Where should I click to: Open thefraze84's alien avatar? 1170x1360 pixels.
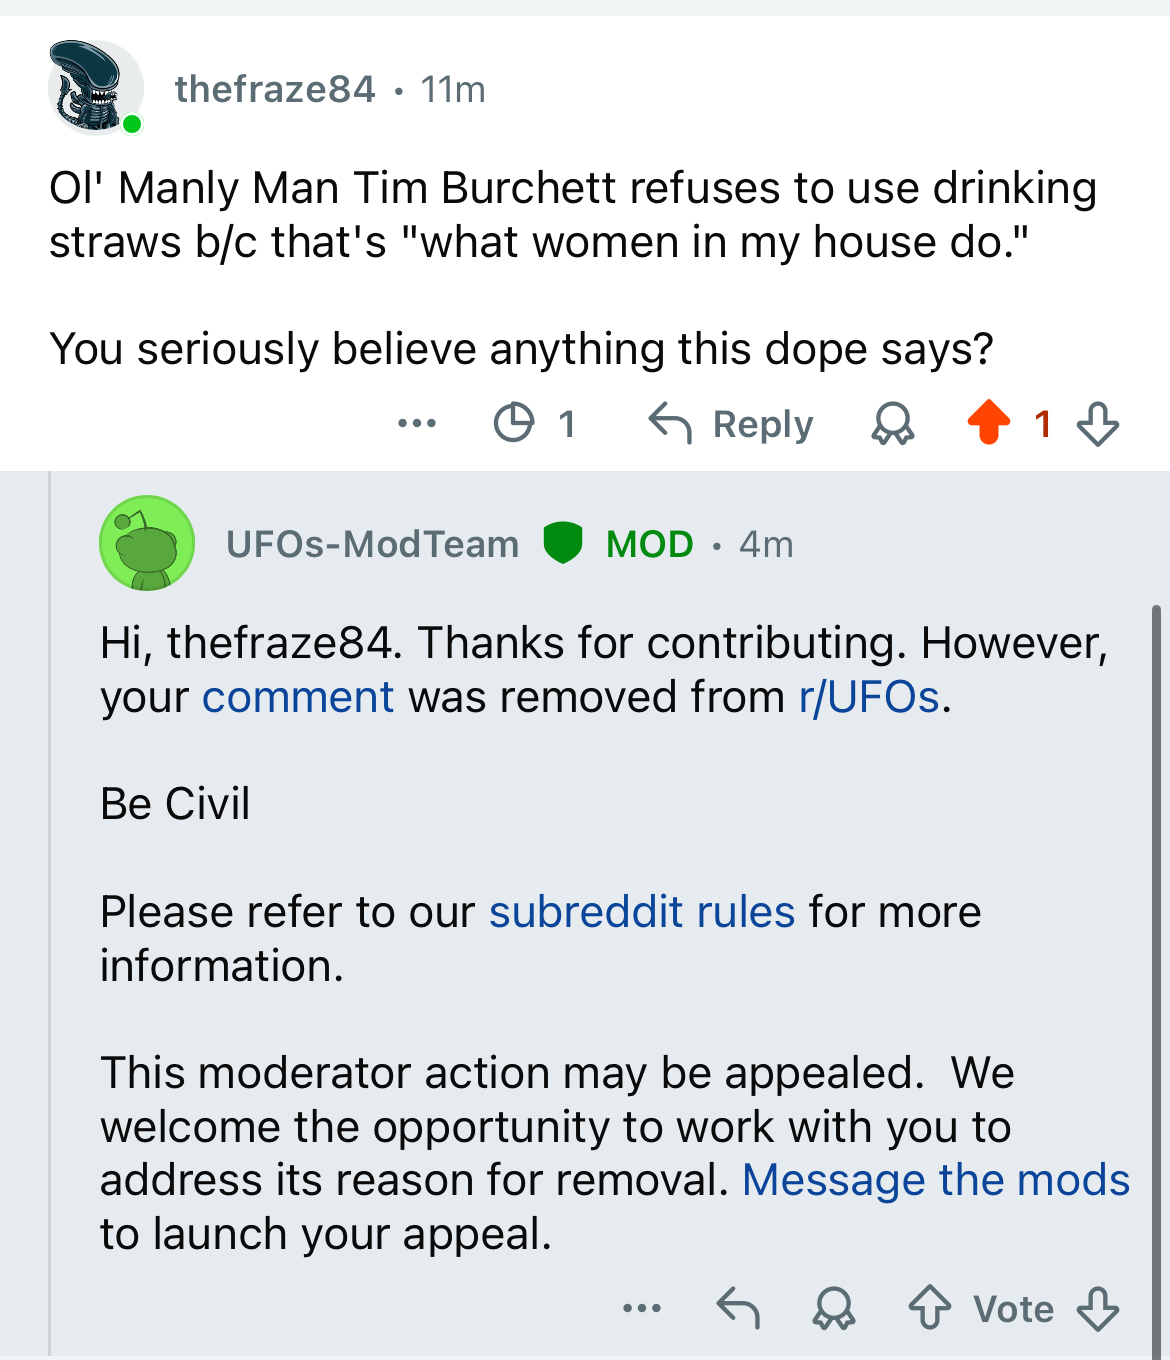click(x=94, y=88)
